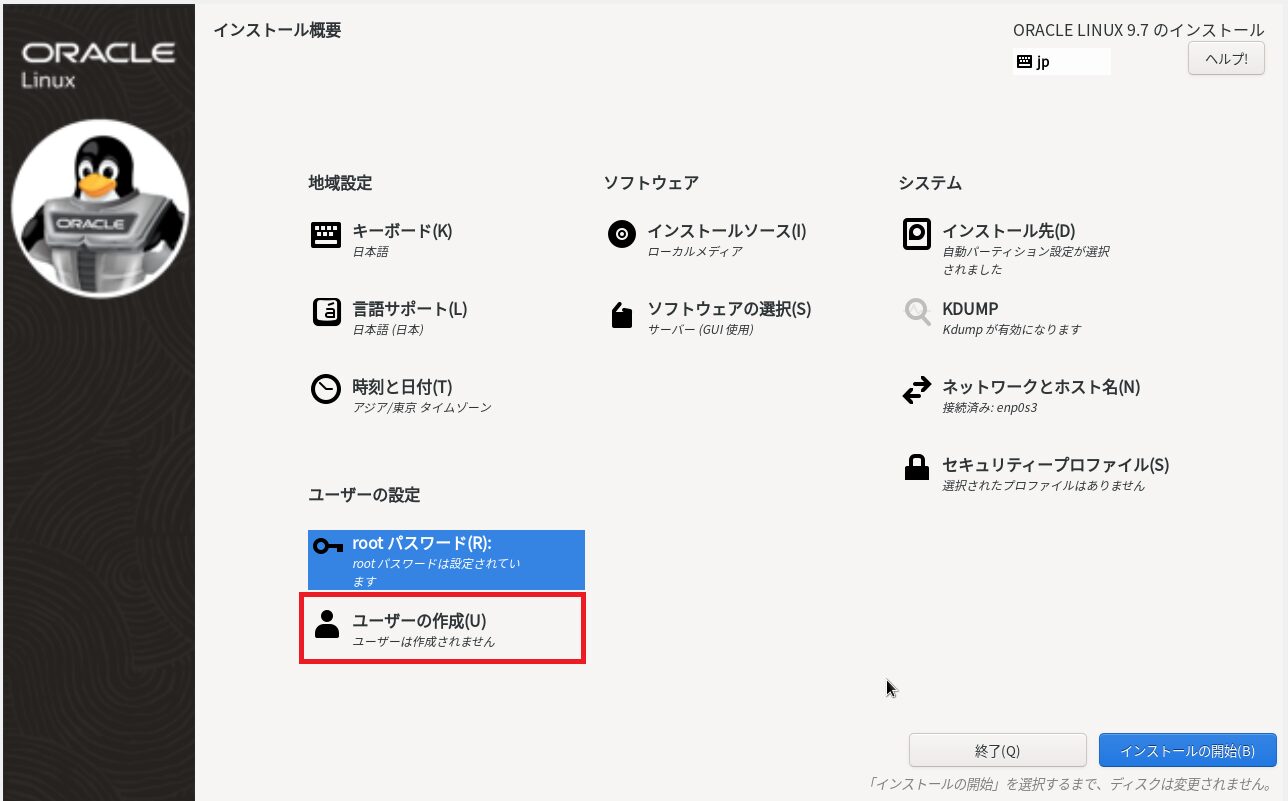Click the package icon for ソフトウェアの選択
1288x801 pixels.
click(621, 315)
